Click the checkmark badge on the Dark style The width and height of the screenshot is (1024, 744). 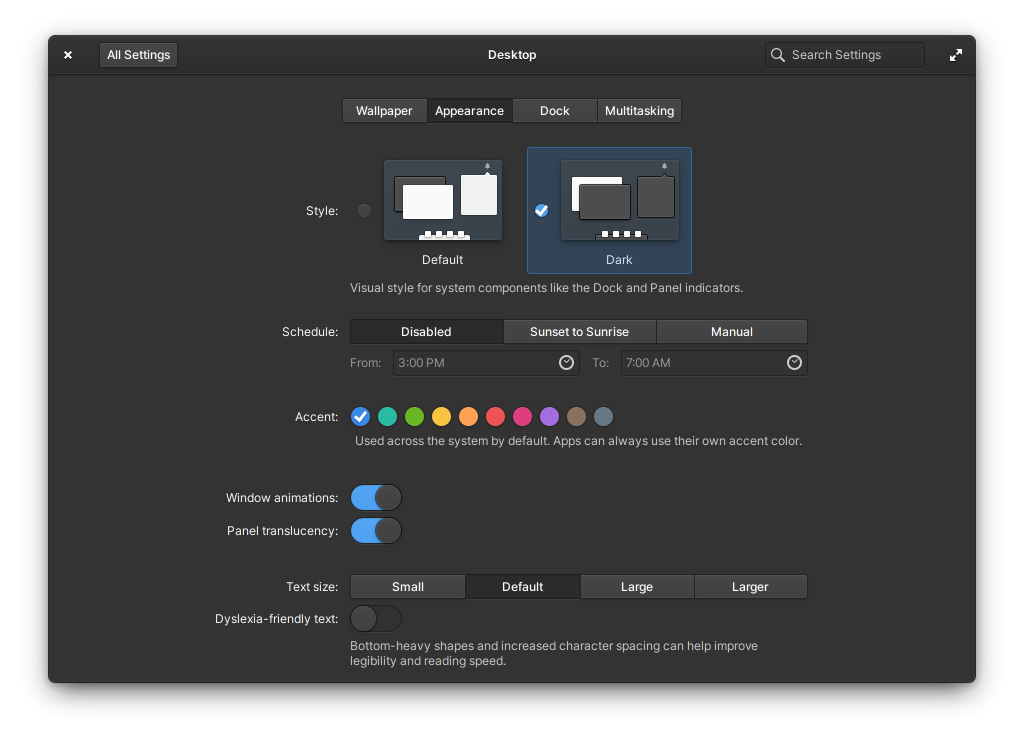click(x=541, y=210)
